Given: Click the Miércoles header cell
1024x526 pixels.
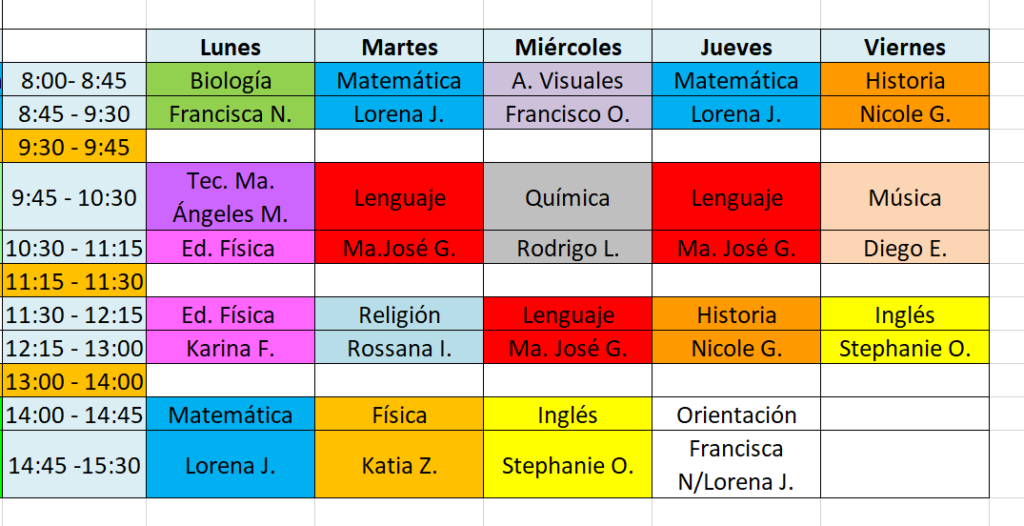Looking at the screenshot, I should click(x=568, y=47).
